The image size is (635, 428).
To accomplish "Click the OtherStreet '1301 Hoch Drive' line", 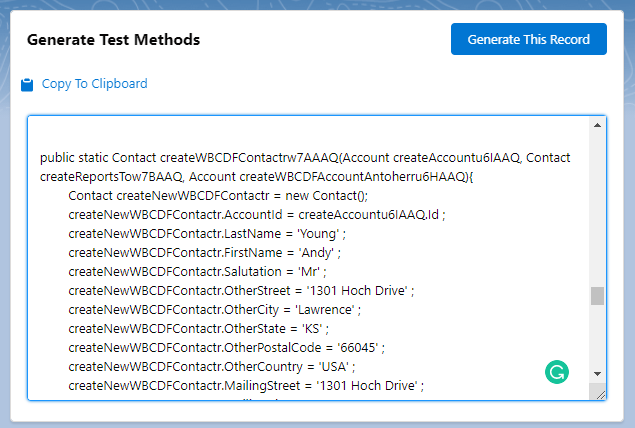I will (x=241, y=290).
